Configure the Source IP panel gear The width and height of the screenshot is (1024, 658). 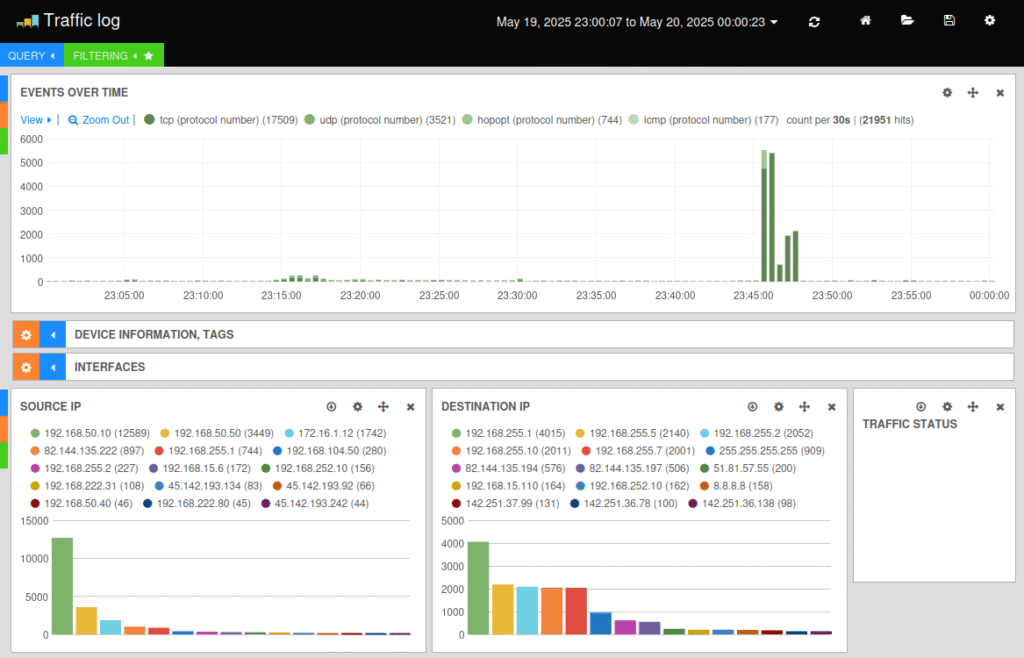(357, 407)
